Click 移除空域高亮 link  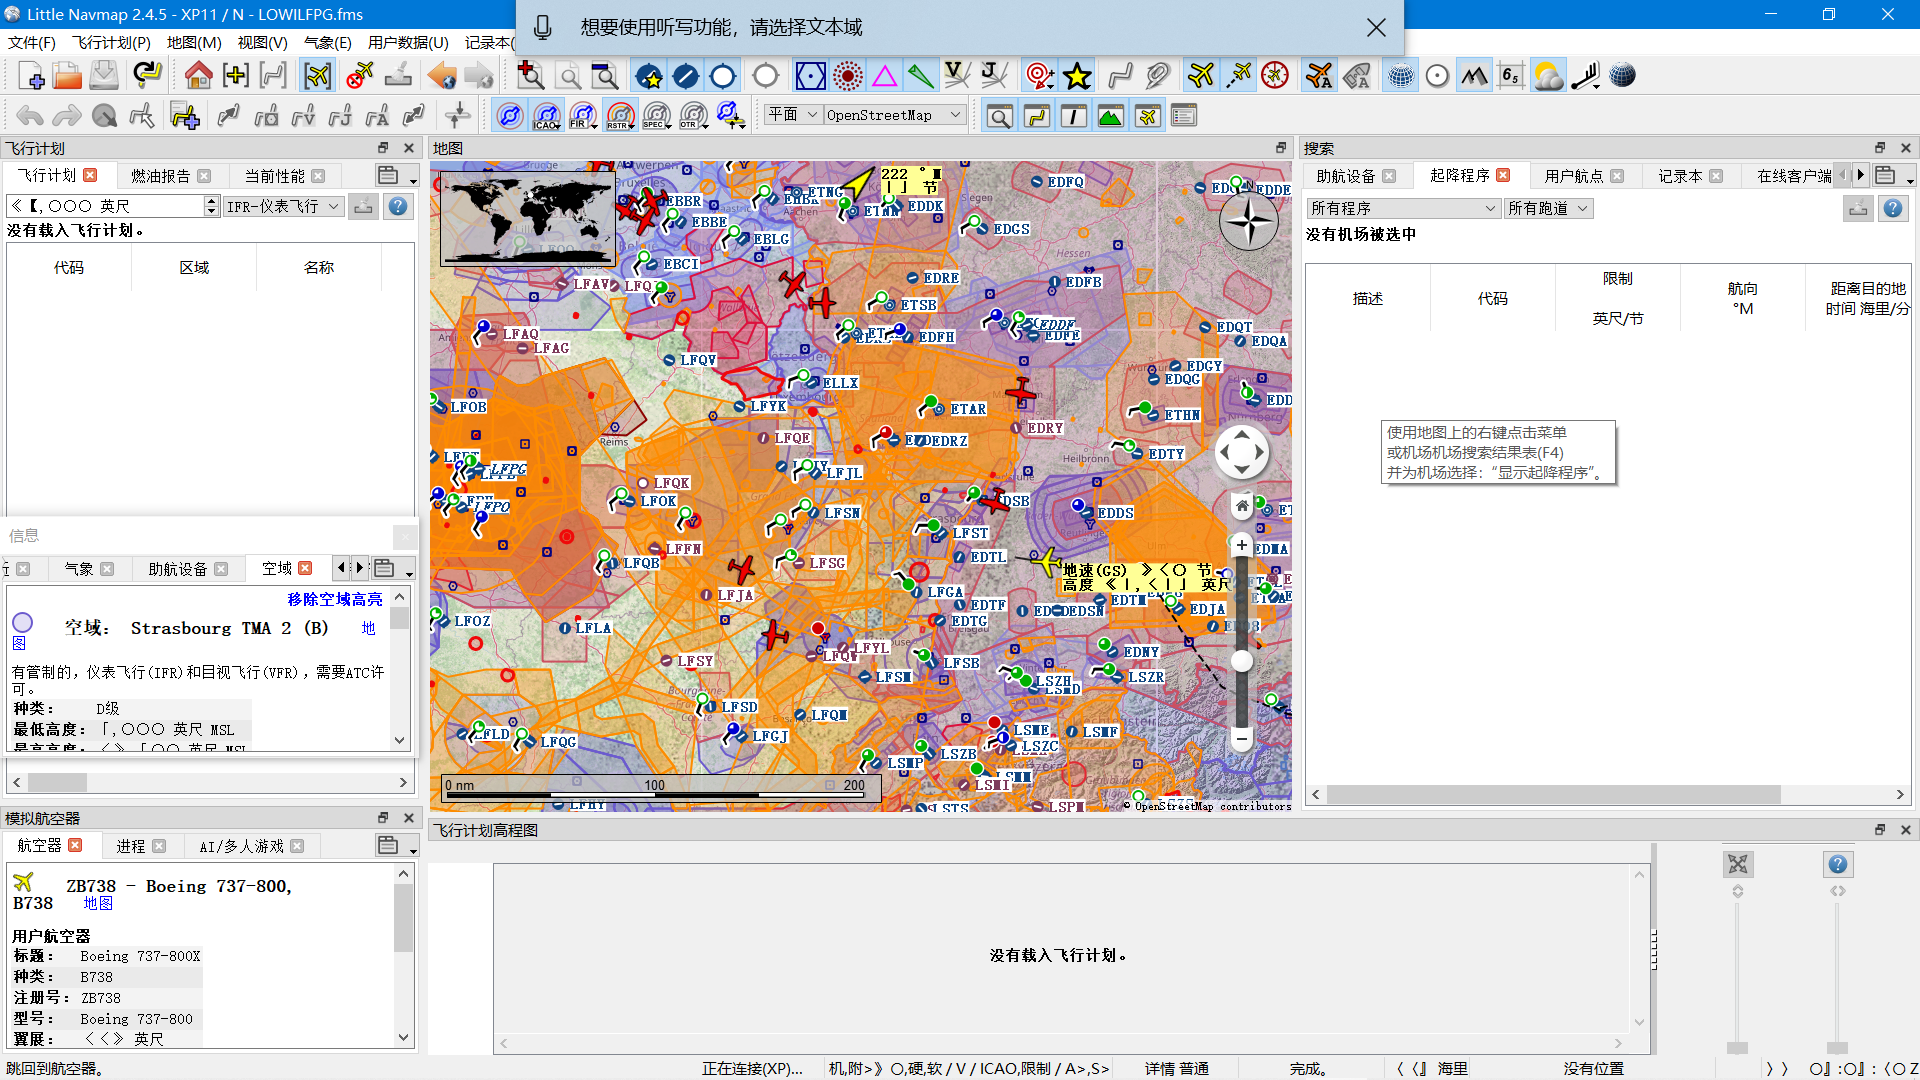tap(335, 599)
